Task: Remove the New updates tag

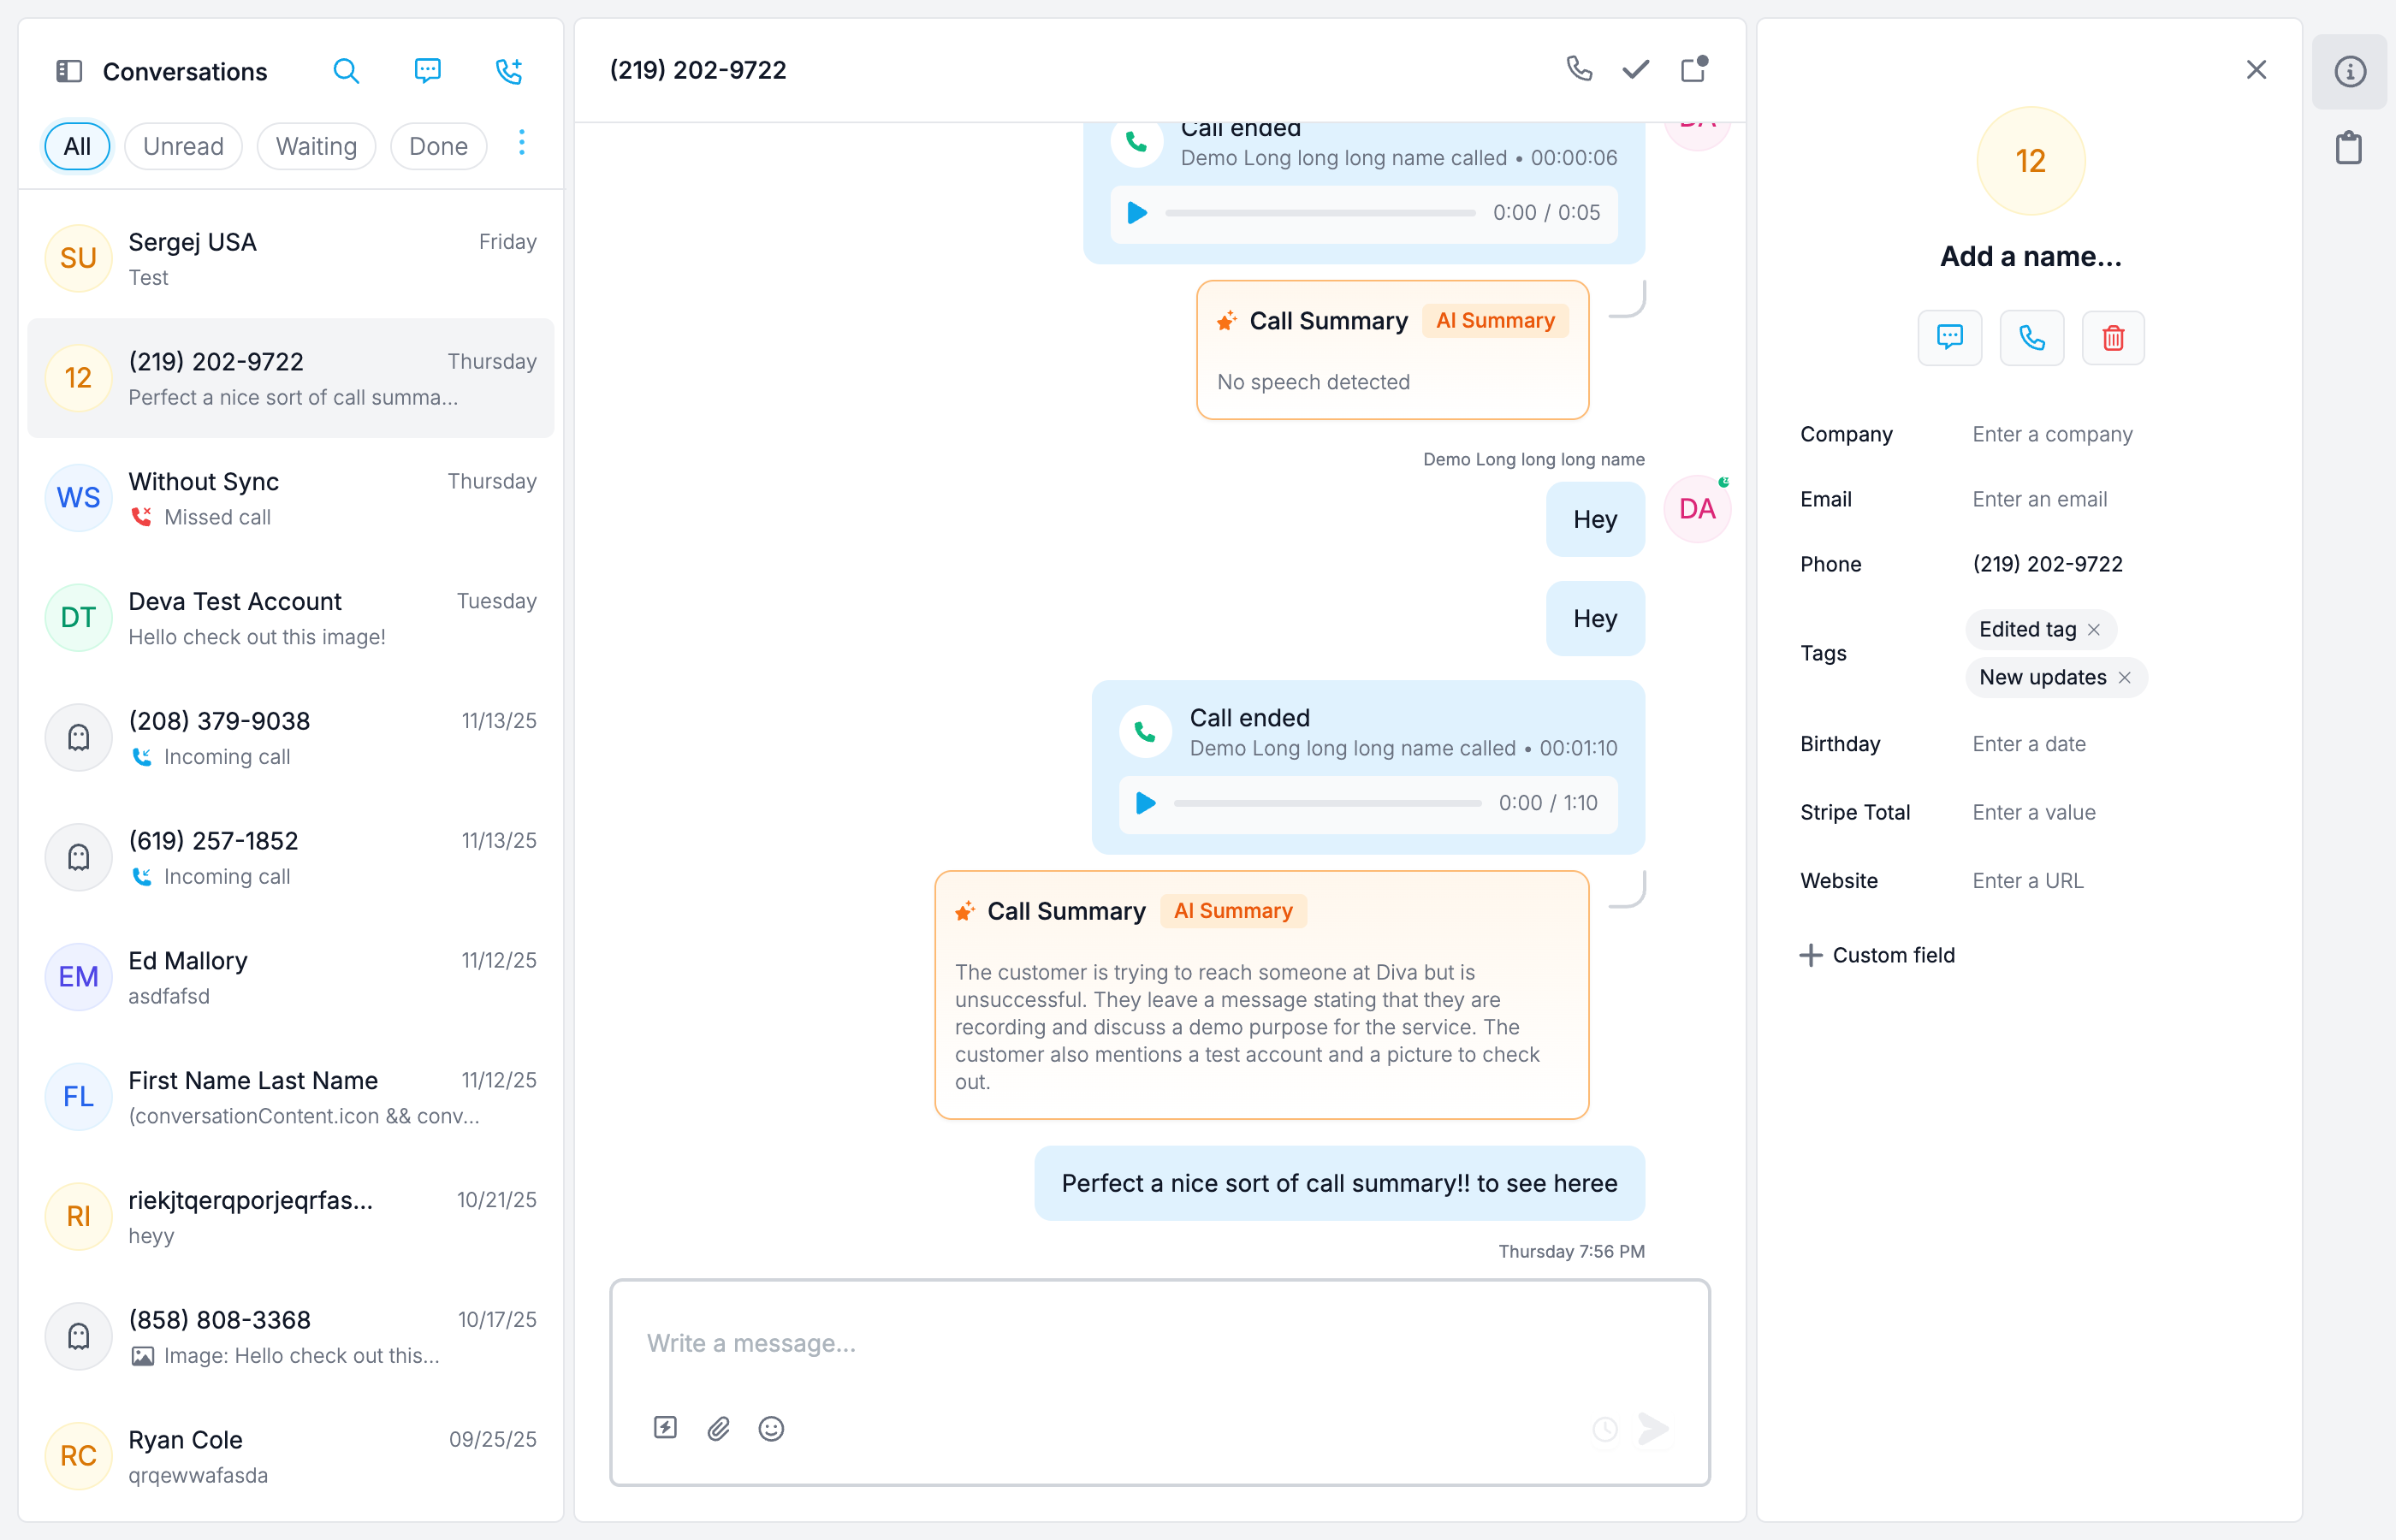Action: click(x=2125, y=677)
